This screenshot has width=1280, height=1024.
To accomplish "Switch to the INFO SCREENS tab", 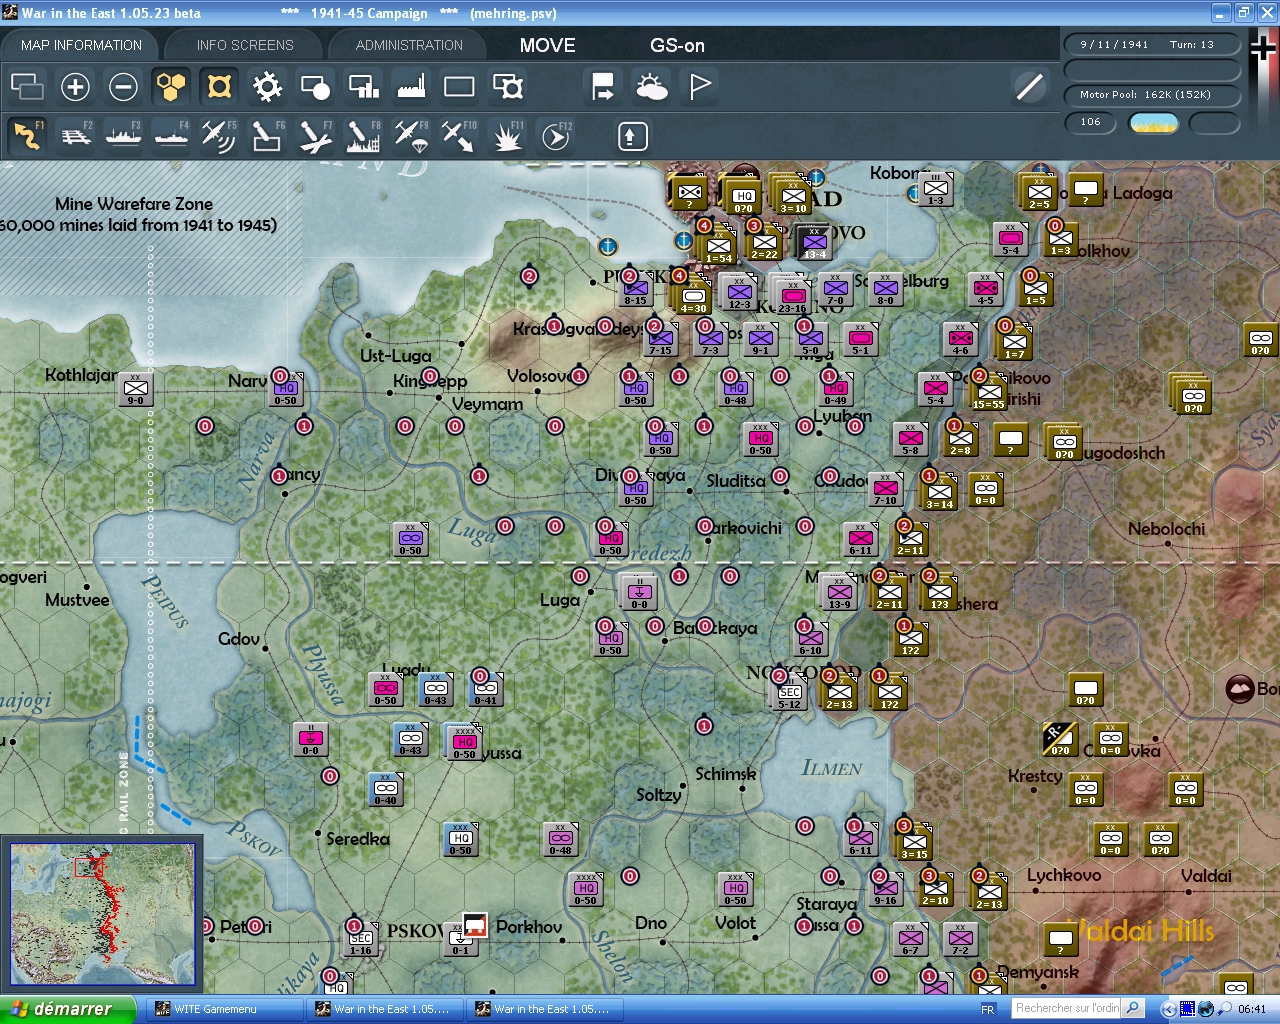I will pyautogui.click(x=245, y=45).
